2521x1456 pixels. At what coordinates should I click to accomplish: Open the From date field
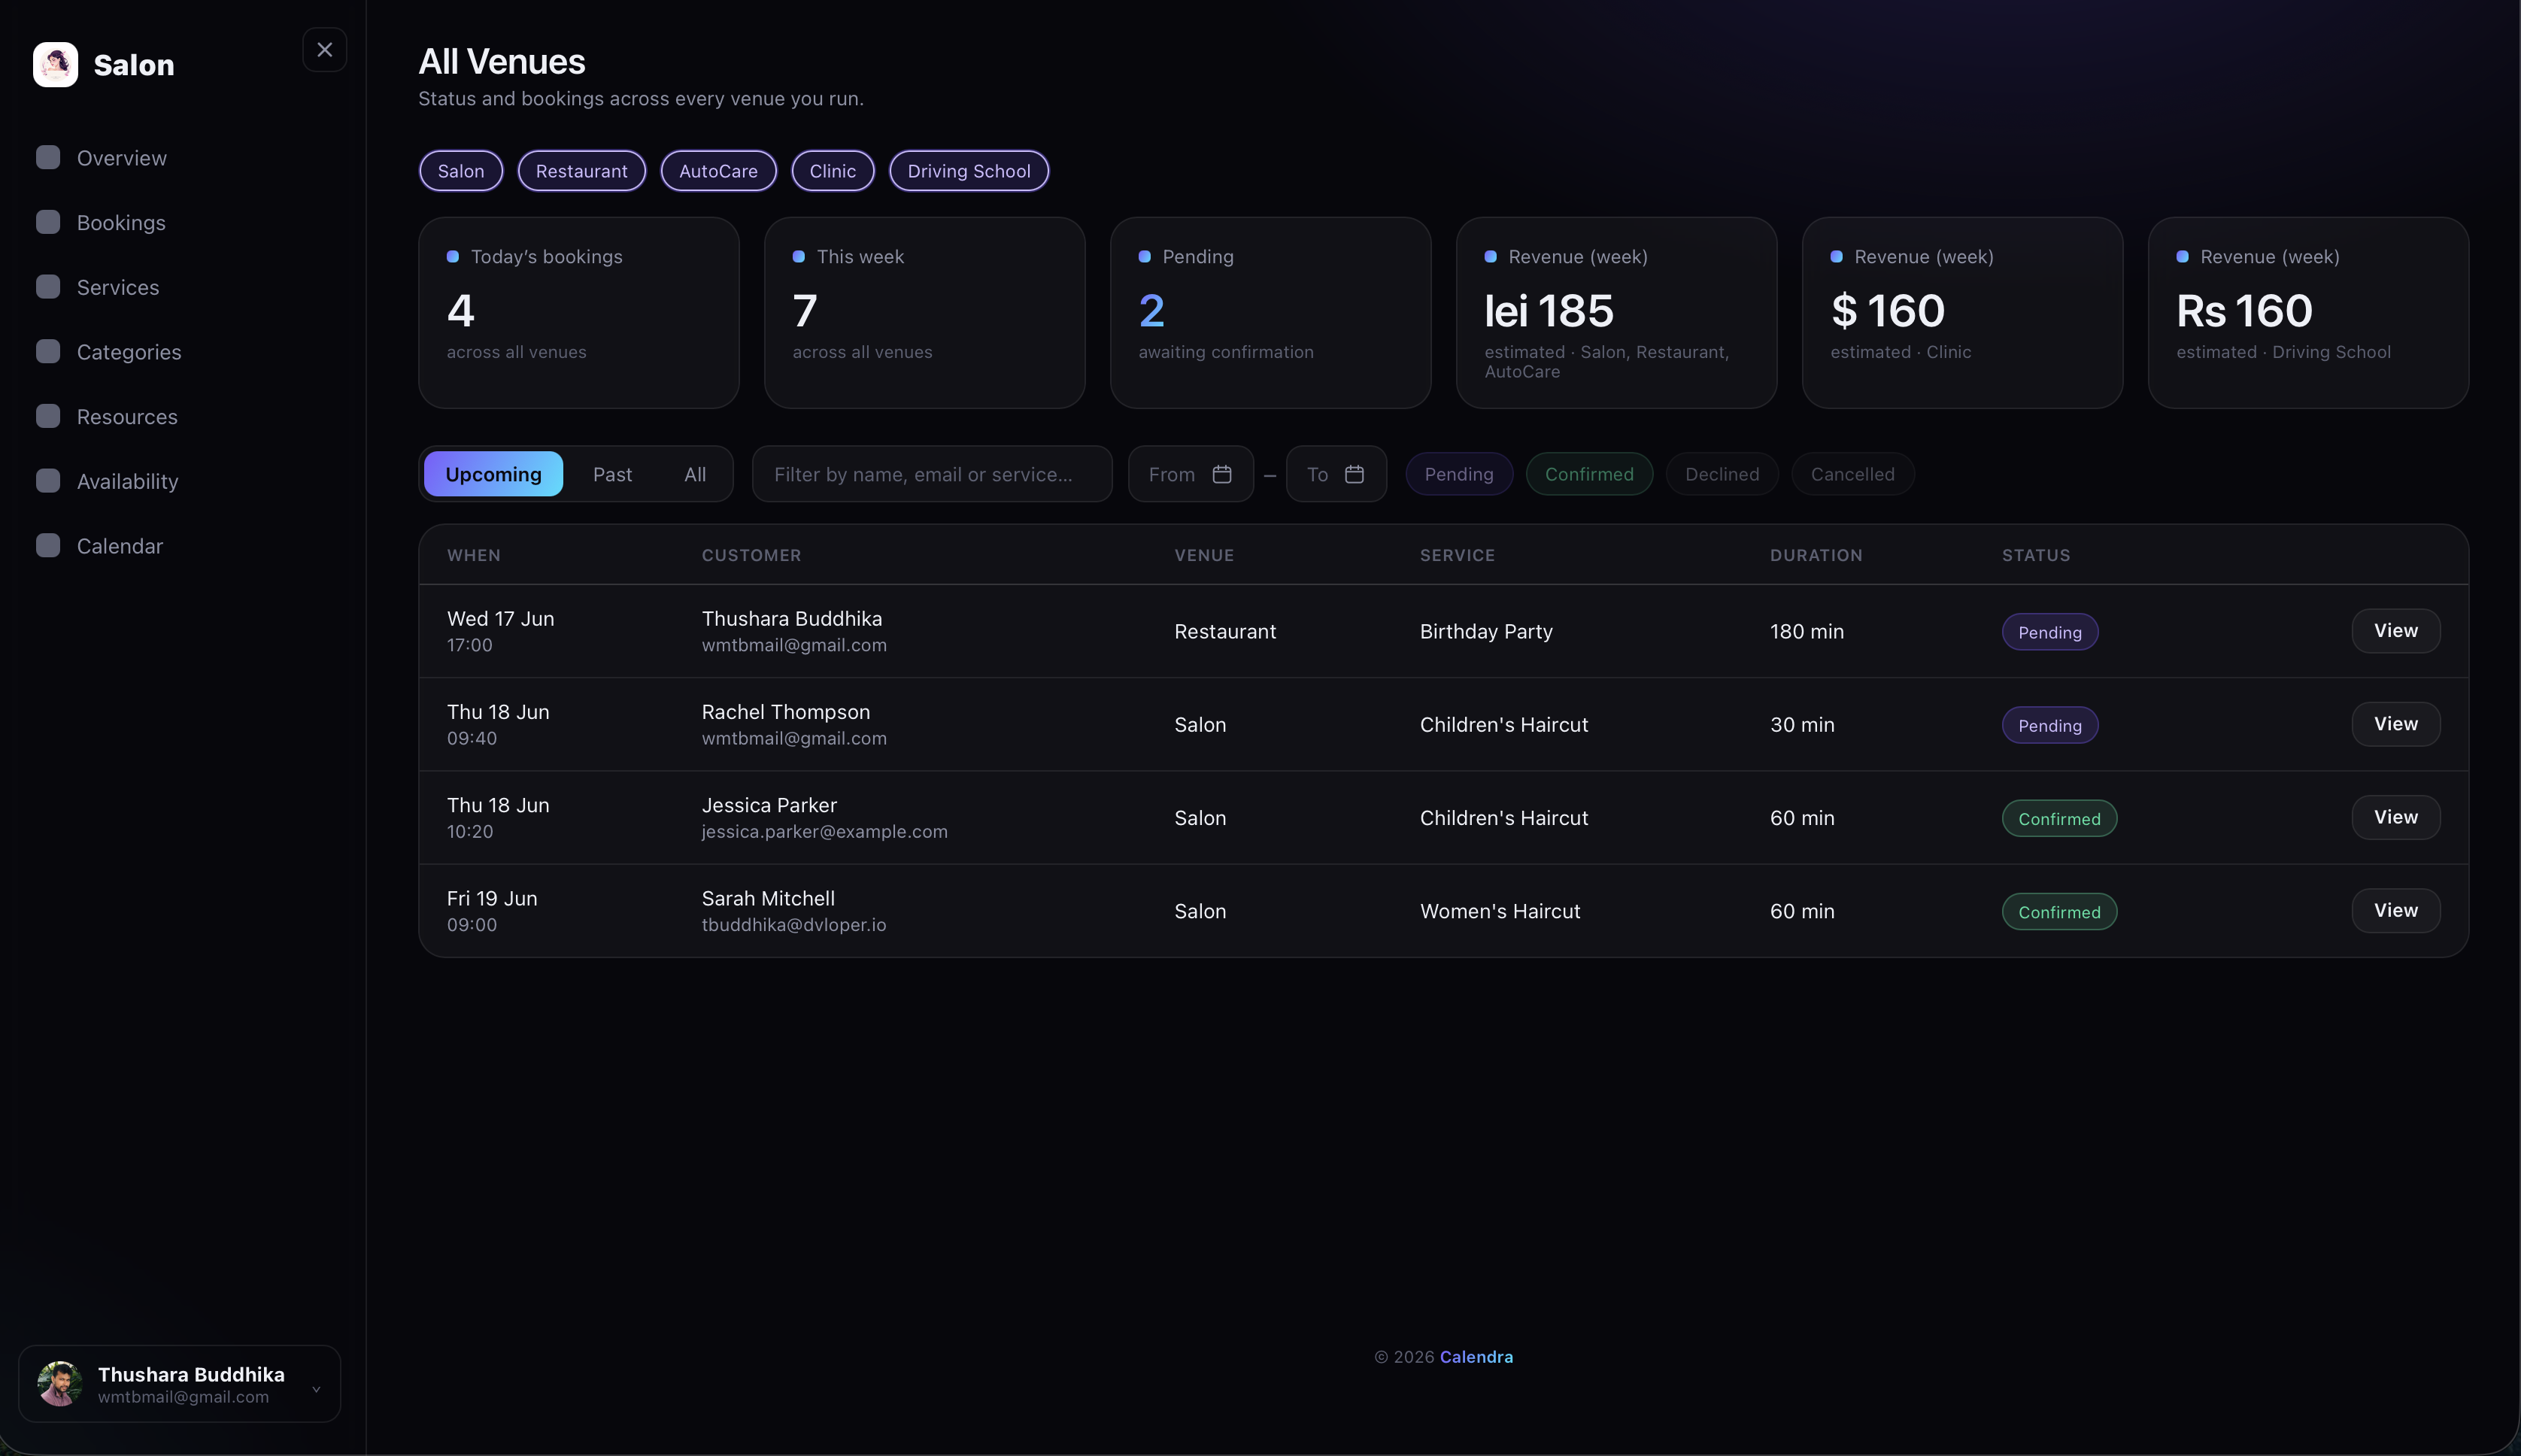click(x=1191, y=474)
